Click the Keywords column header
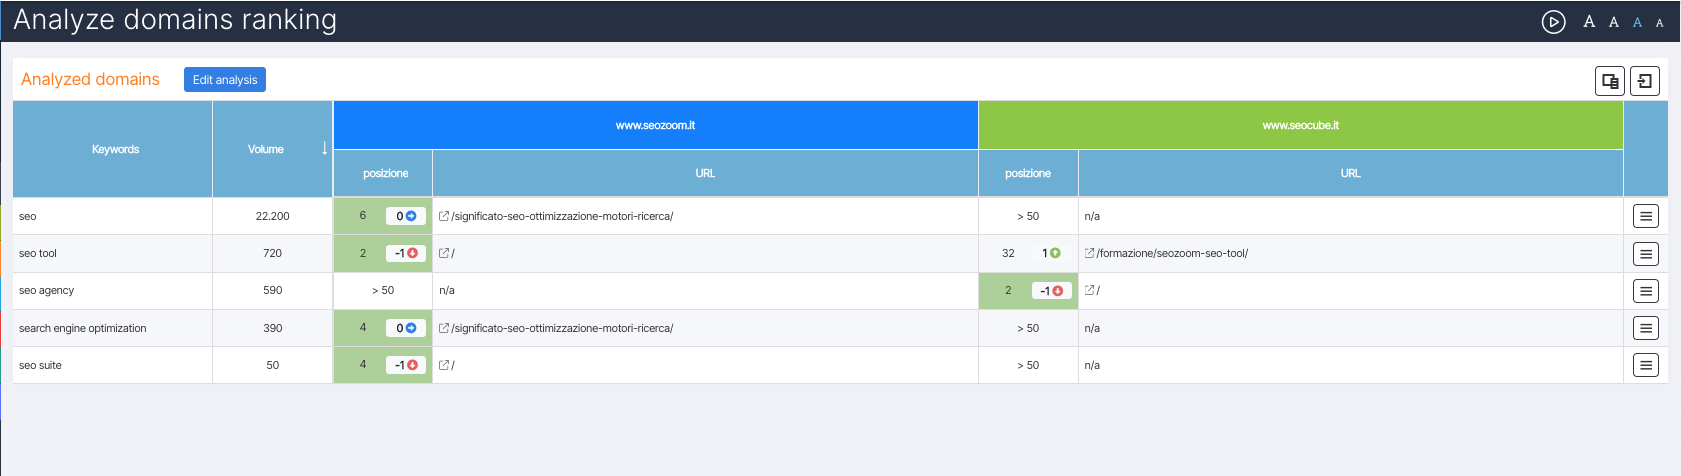This screenshot has height=476, width=1681. [115, 149]
